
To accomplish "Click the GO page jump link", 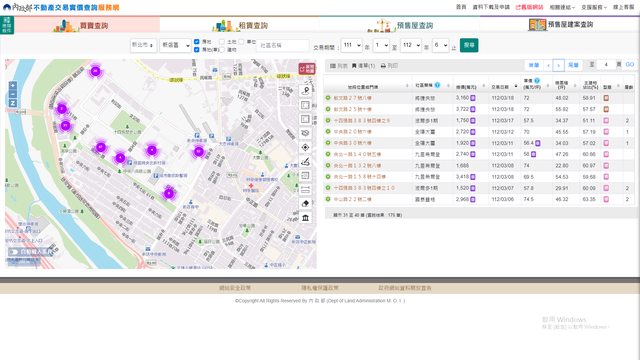I will point(630,64).
